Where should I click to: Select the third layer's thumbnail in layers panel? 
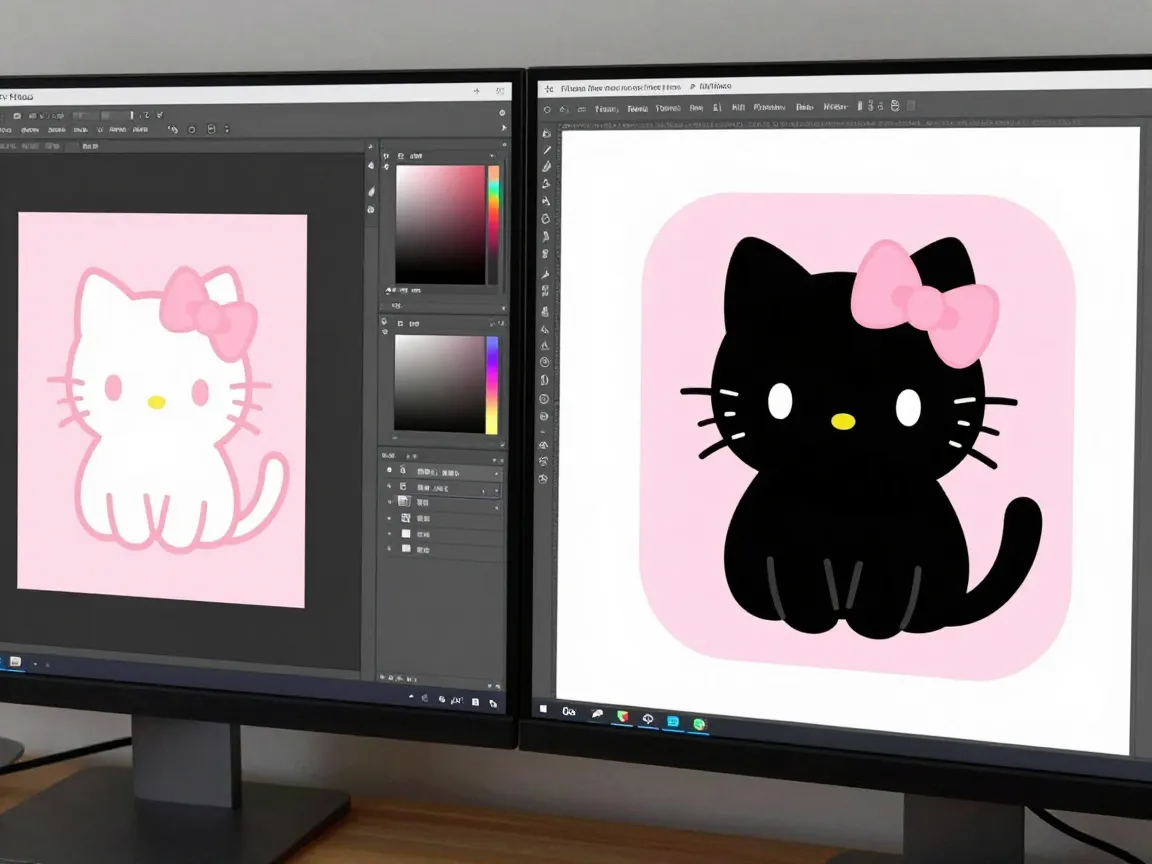click(404, 502)
